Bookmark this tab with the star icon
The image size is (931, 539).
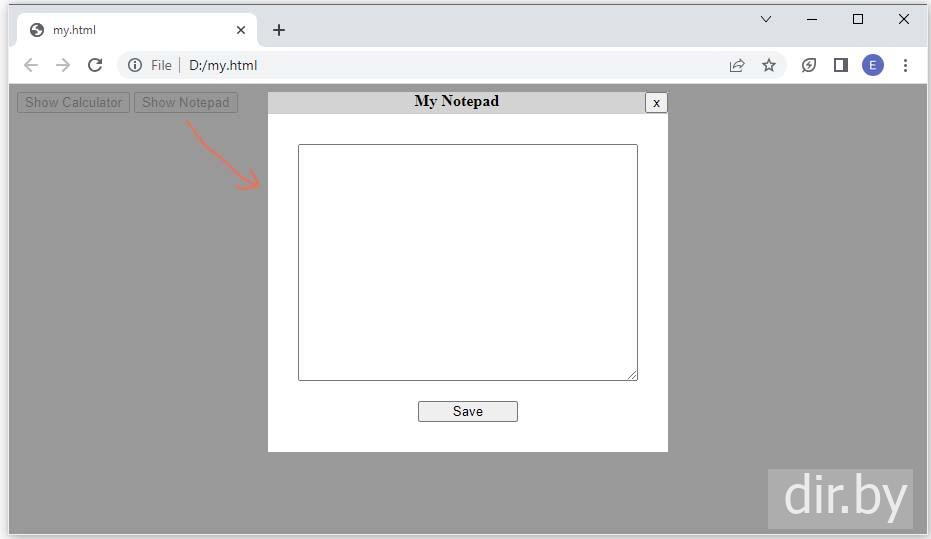click(769, 65)
